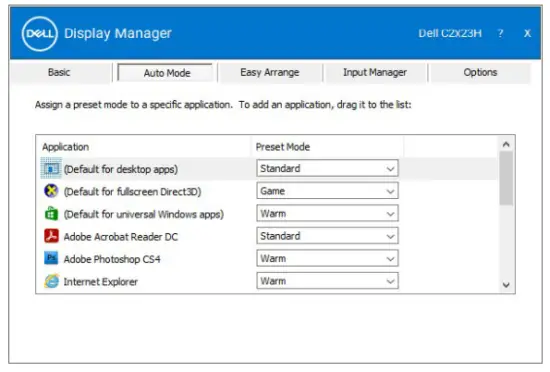The height and width of the screenshot is (372, 550).
Task: Select the "Adobe Acrobat Reader DC" row text
Action: [121, 237]
